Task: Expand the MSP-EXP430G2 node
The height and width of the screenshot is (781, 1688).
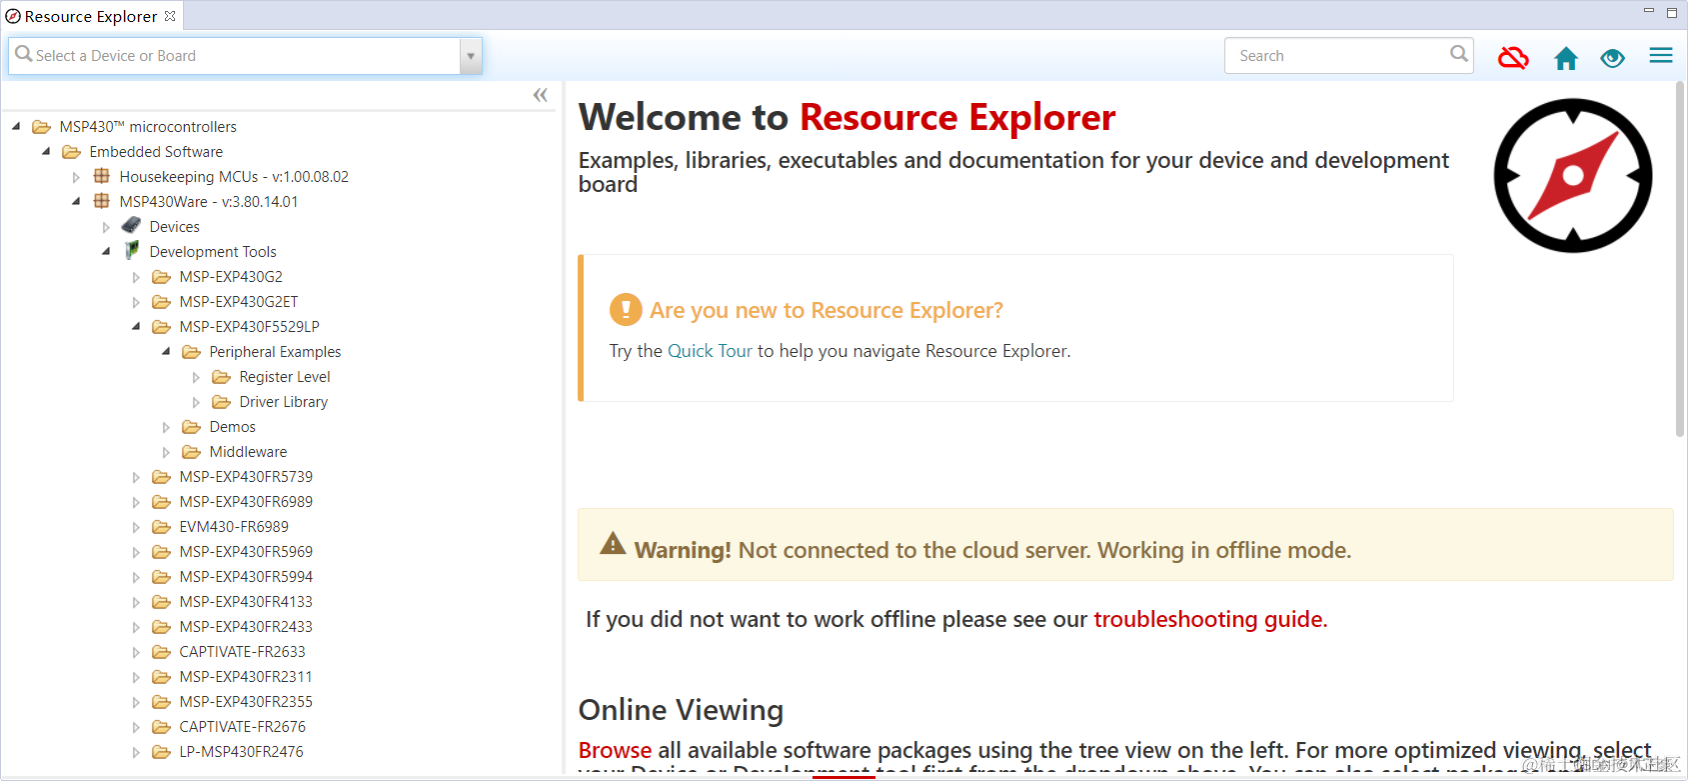Action: click(136, 277)
